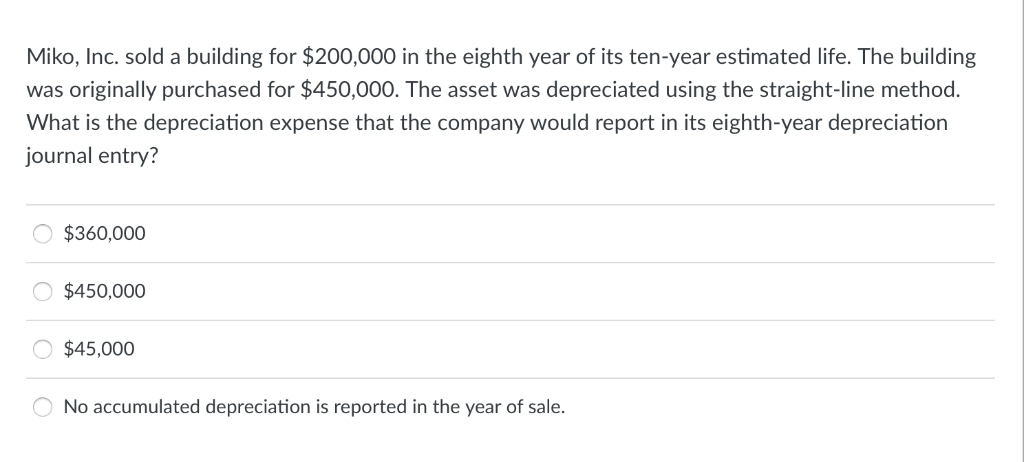Select the $360,000 radio button
The height and width of the screenshot is (462, 1024).
coord(44,234)
